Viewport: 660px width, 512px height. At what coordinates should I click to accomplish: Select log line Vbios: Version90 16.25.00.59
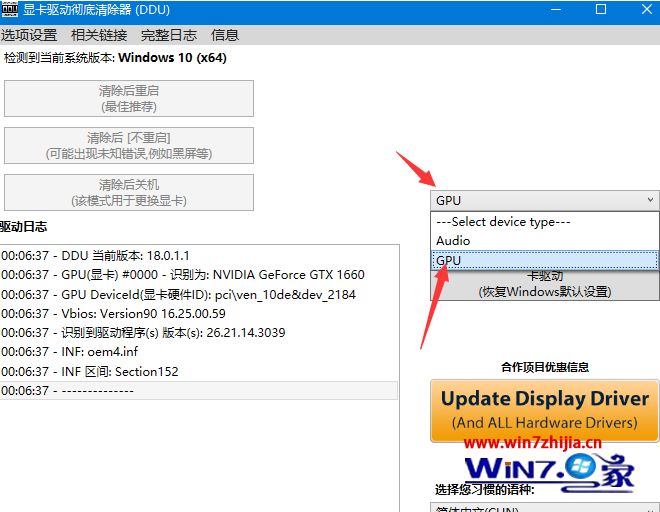199,314
